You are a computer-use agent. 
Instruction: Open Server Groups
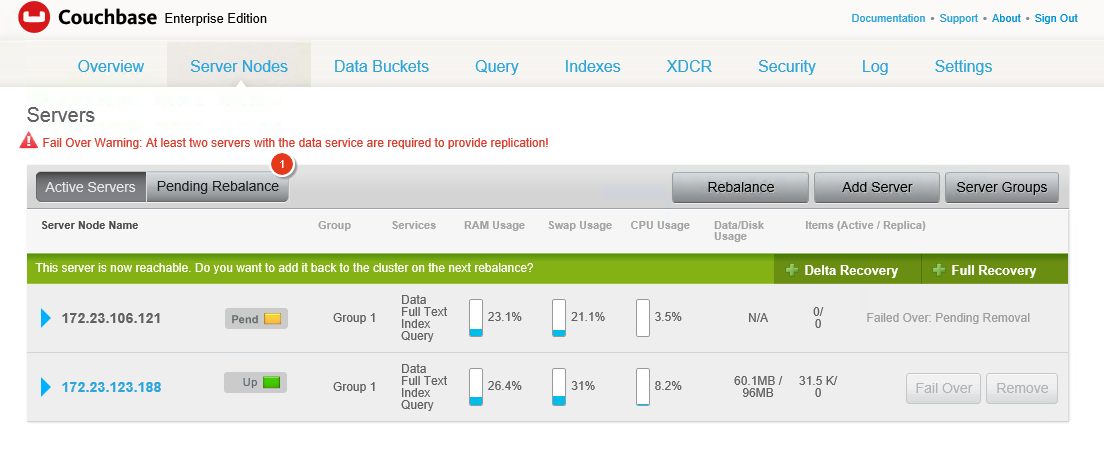(1001, 187)
